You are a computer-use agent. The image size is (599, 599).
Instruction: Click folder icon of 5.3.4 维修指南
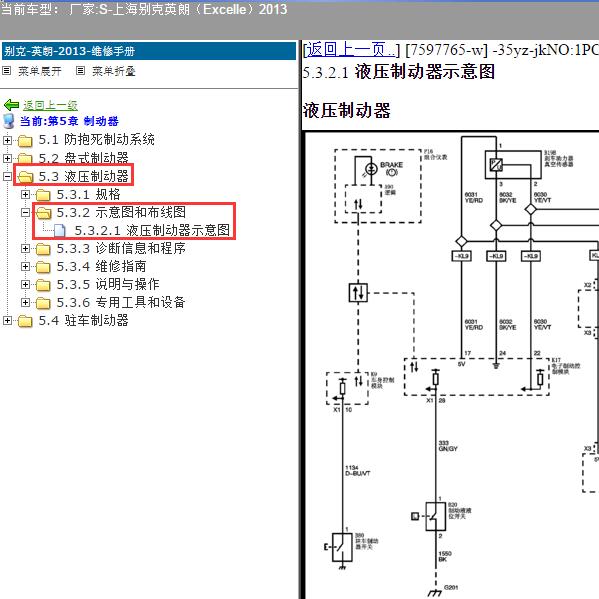pyautogui.click(x=43, y=267)
